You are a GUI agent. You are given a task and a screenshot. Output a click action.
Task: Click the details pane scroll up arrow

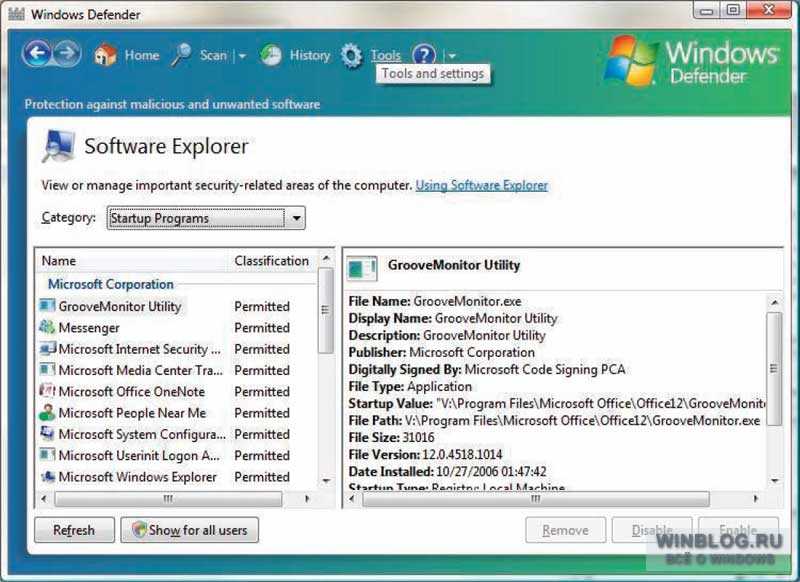point(774,302)
